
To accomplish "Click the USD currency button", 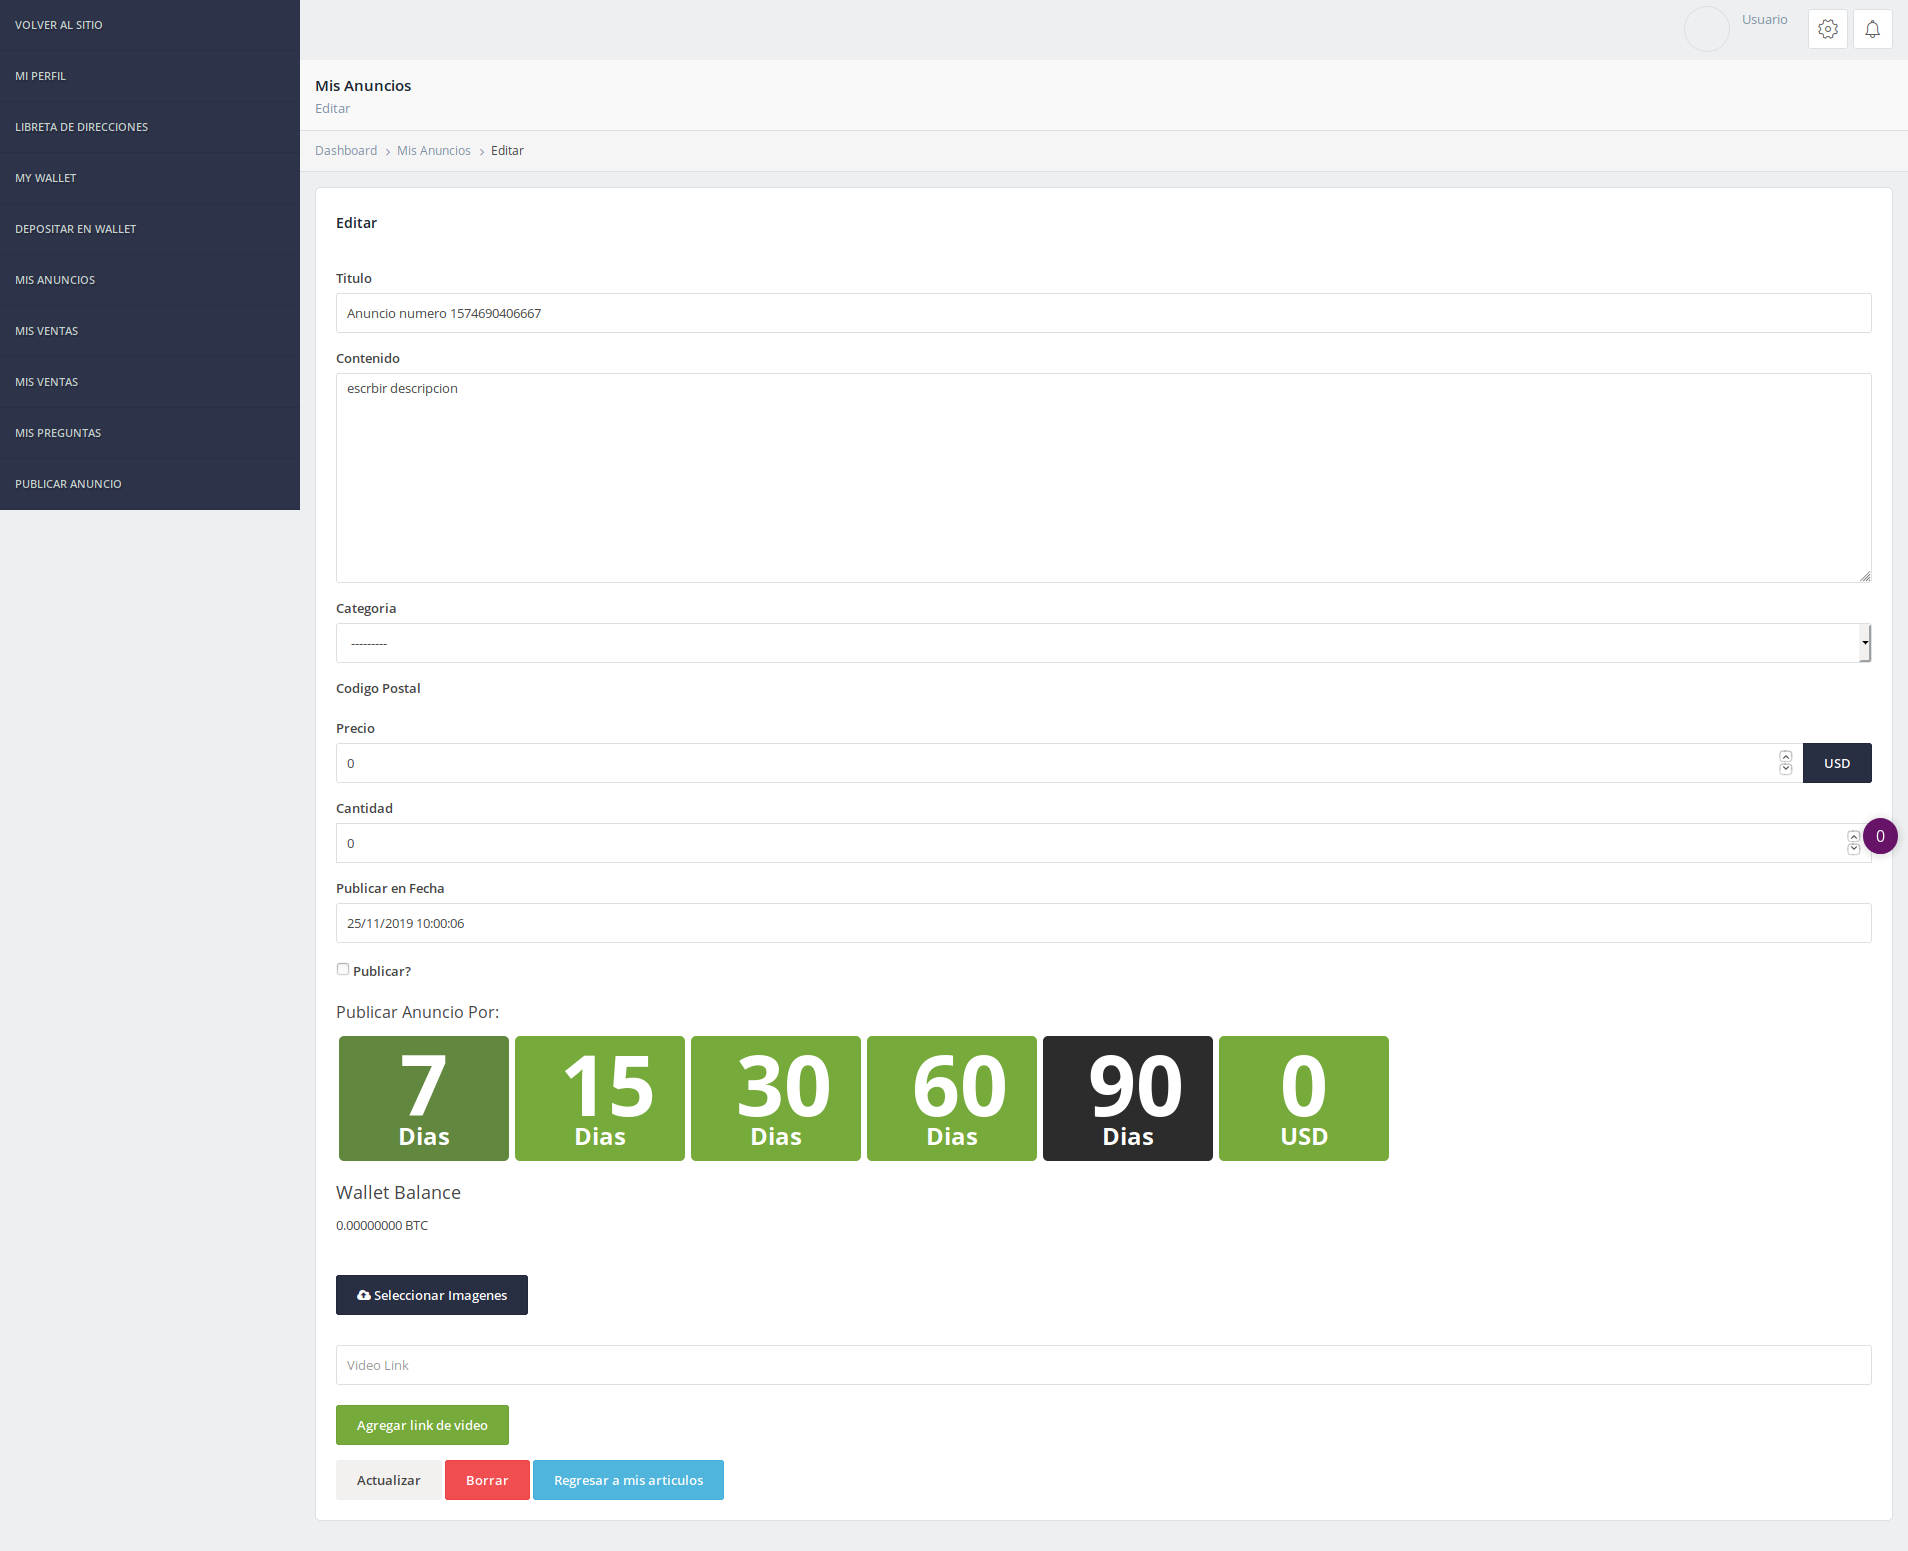I will [x=1837, y=763].
